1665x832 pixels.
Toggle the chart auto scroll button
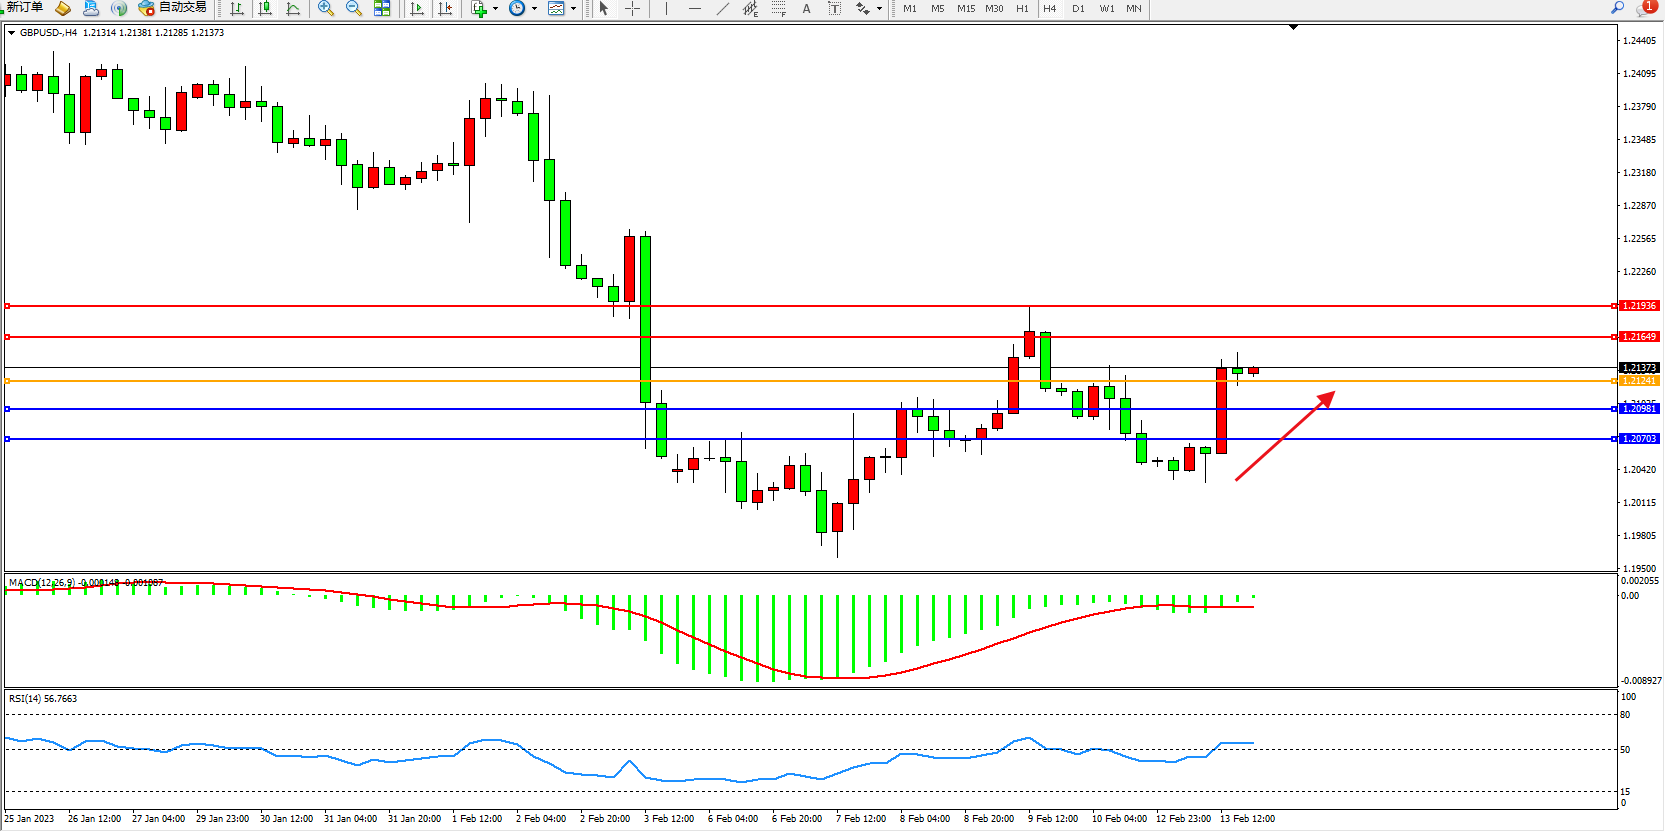(417, 8)
